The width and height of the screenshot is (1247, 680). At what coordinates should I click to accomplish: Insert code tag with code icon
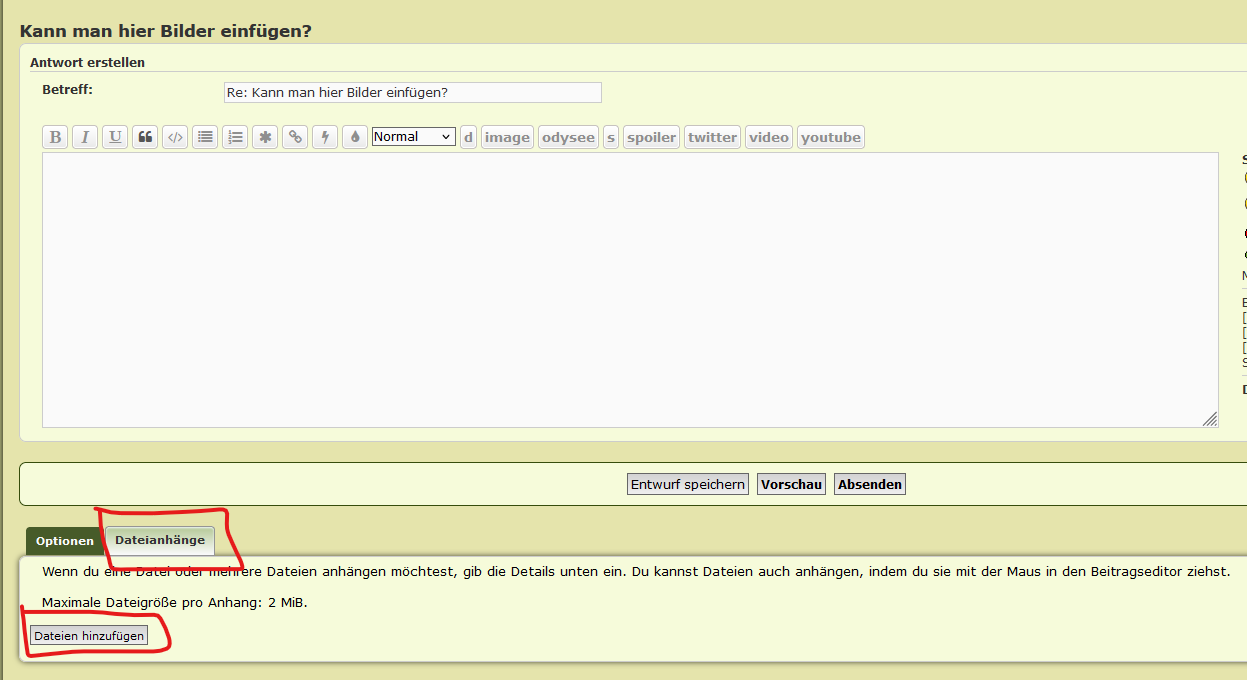175,137
